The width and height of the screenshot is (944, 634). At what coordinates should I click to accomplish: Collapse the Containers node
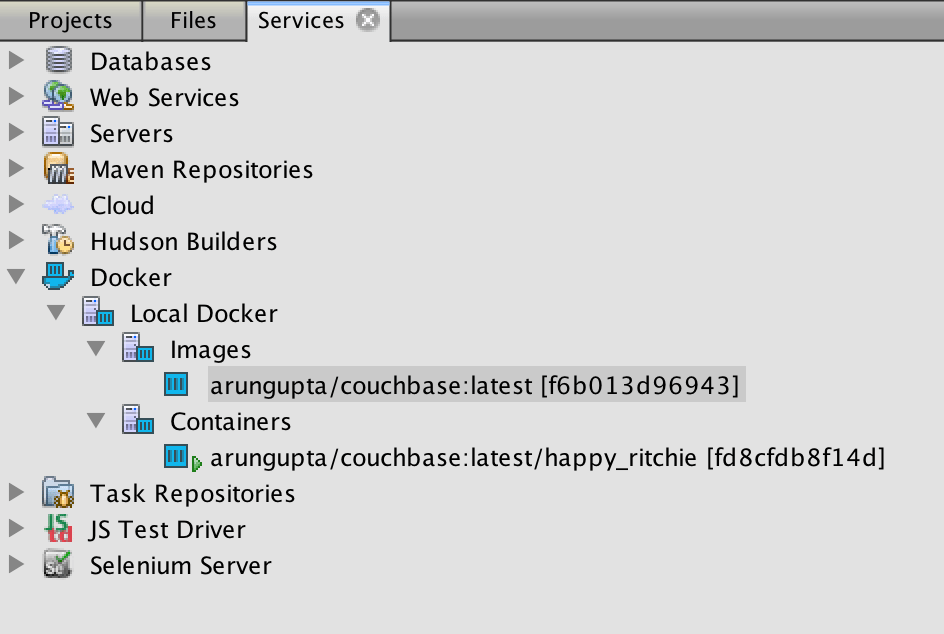point(96,421)
